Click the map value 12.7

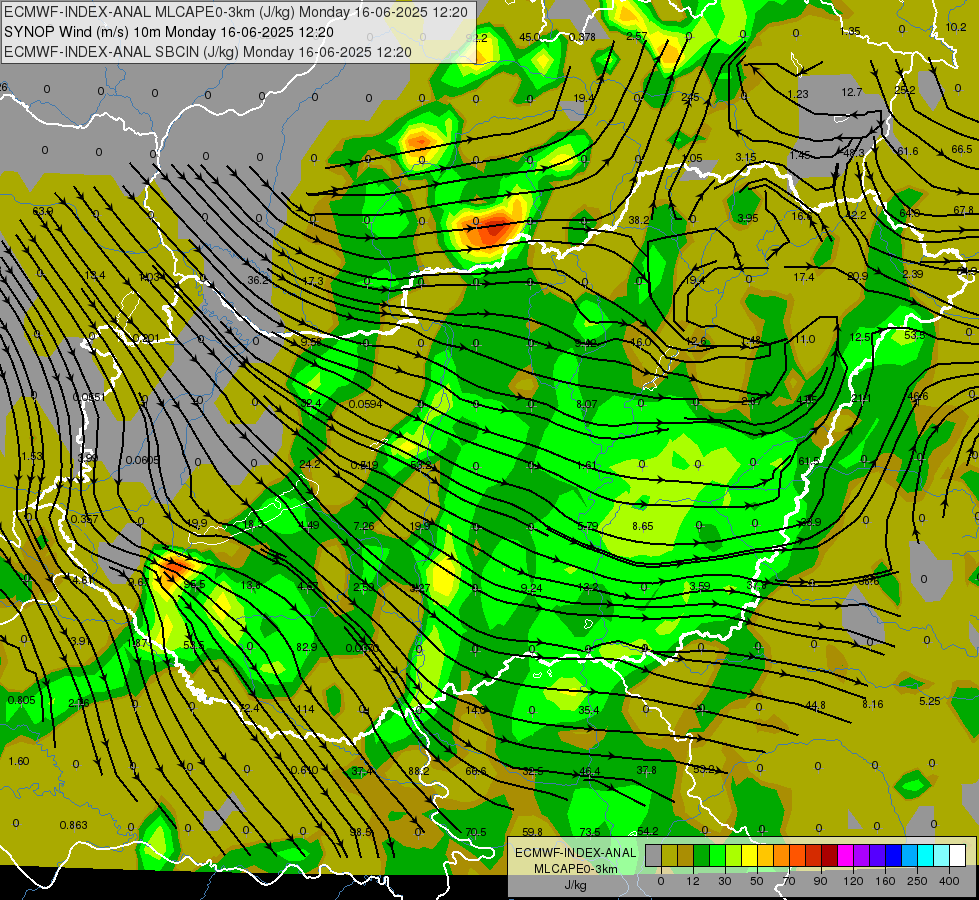point(852,92)
